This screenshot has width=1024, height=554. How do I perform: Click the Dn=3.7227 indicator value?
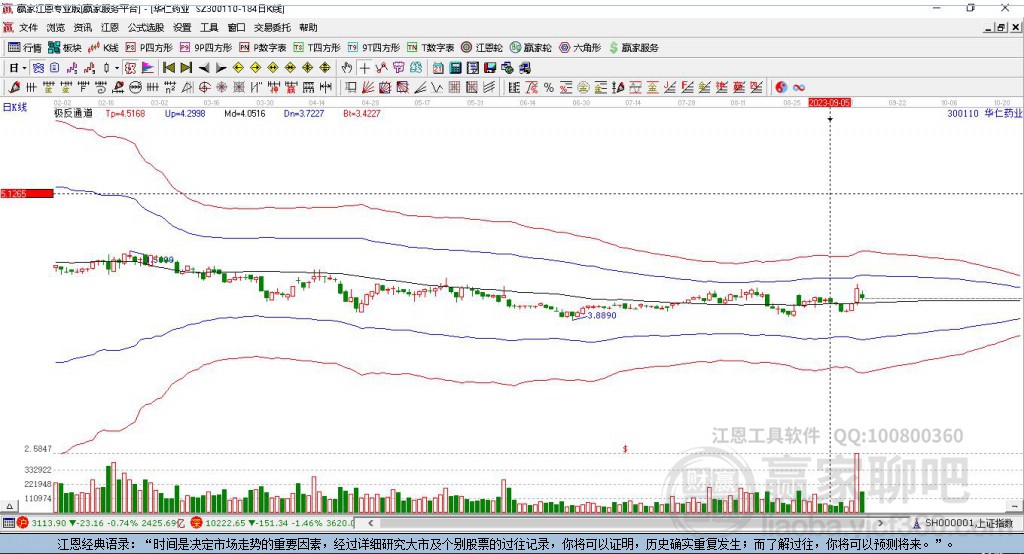coord(304,114)
